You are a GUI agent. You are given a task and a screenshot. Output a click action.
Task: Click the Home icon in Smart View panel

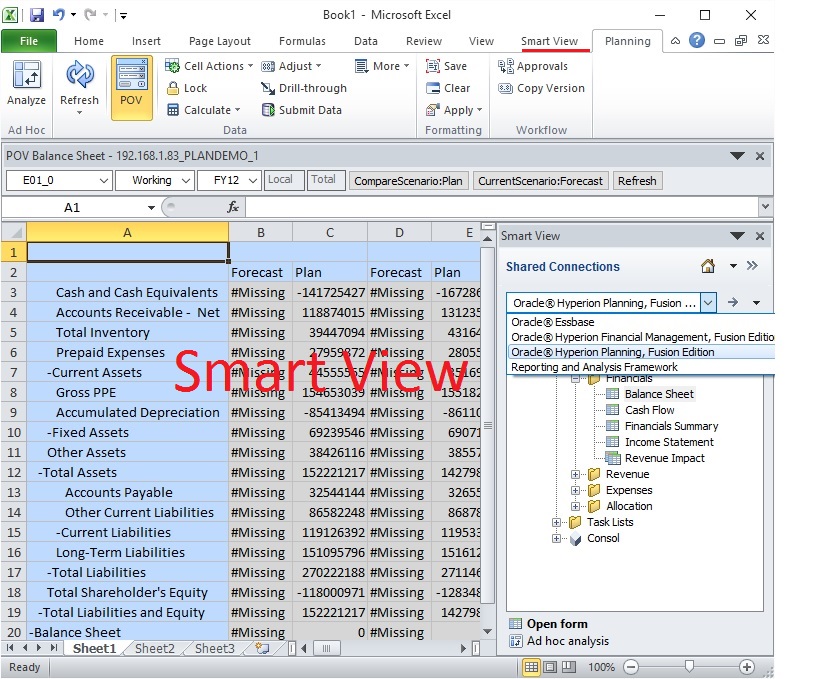pyautogui.click(x=708, y=267)
